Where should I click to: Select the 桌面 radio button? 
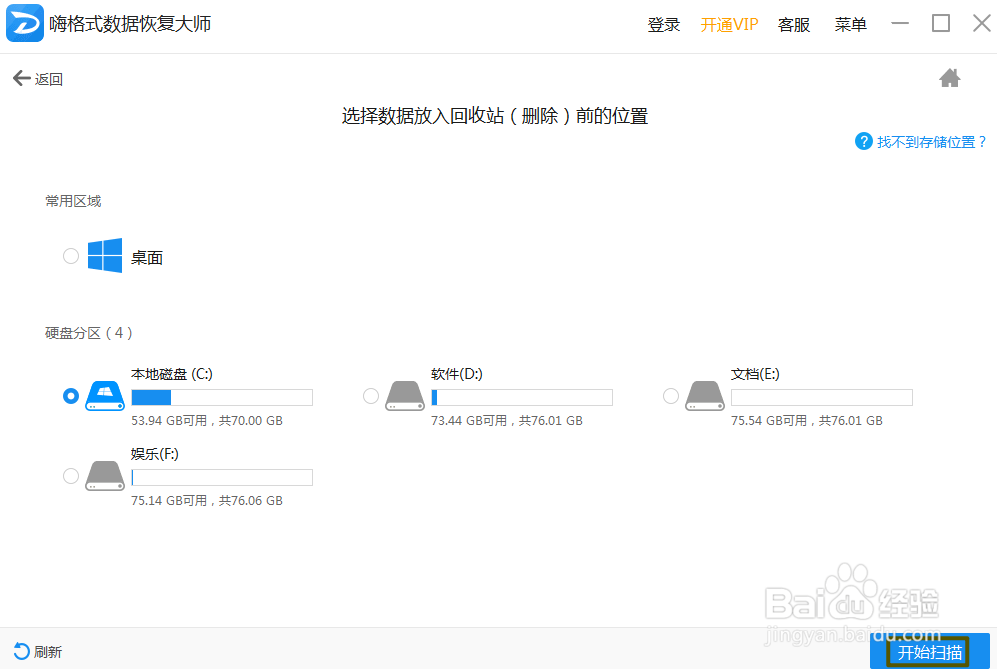click(x=70, y=256)
